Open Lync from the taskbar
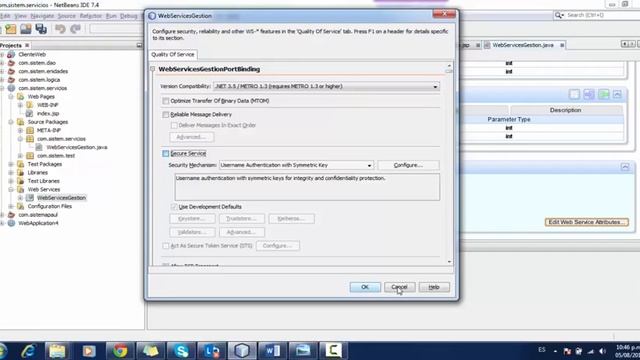The height and width of the screenshot is (360, 640). 212,351
